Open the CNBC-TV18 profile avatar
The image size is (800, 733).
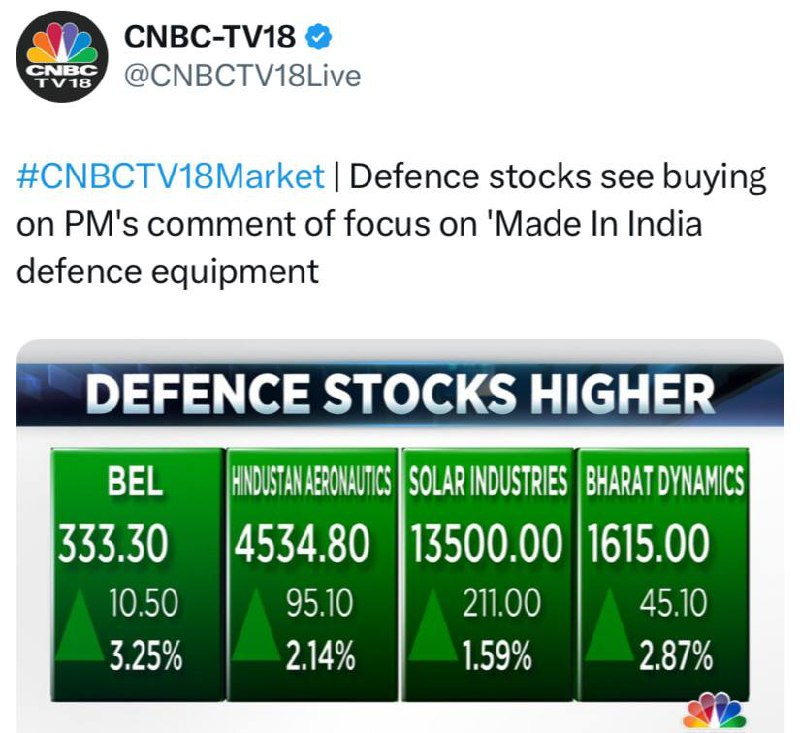click(62, 57)
